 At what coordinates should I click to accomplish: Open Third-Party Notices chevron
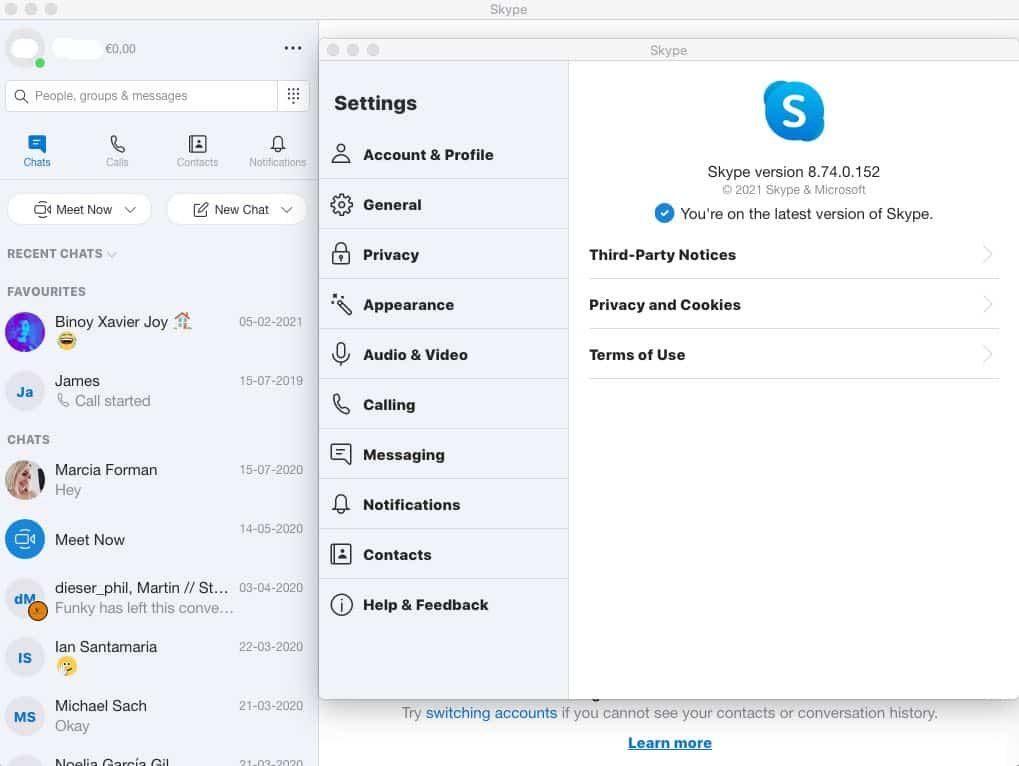[x=987, y=254]
